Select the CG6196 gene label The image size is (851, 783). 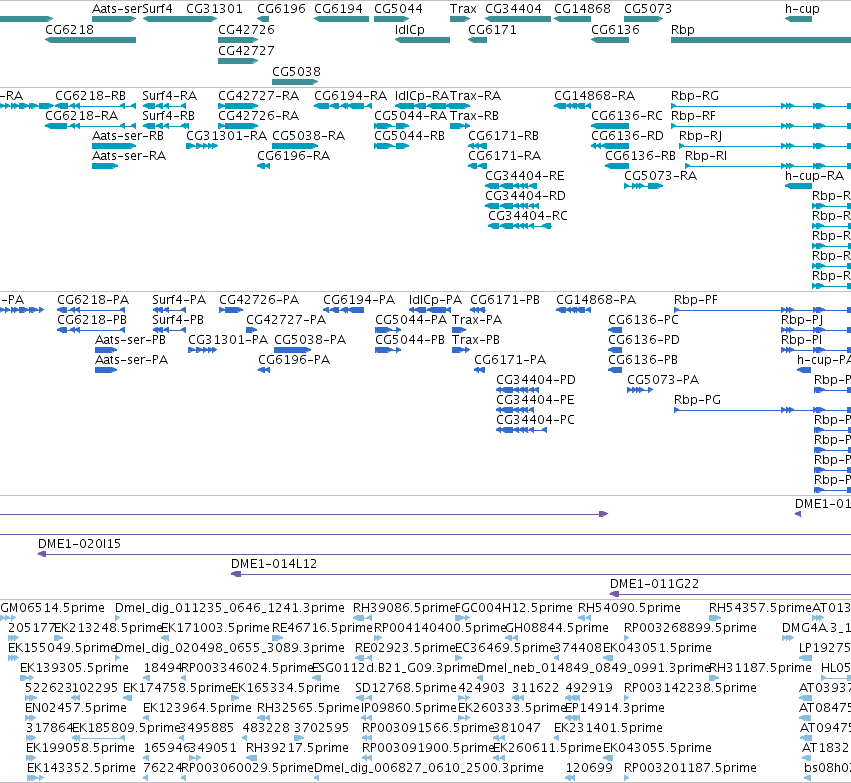281,9
